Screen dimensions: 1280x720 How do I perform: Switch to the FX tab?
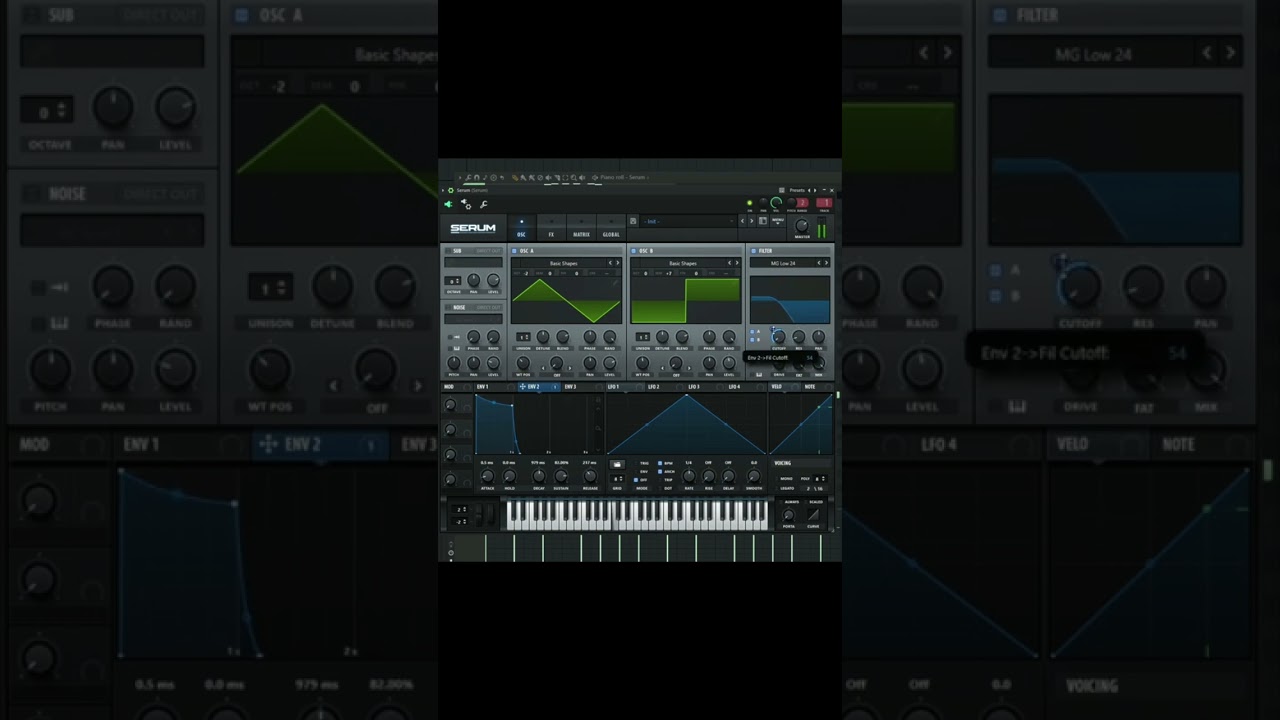pyautogui.click(x=551, y=226)
